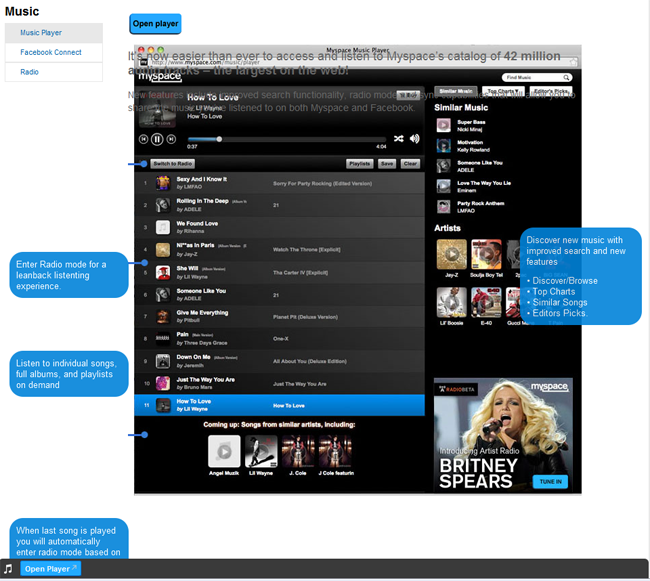Select Rolling In The Deep track
The height and width of the screenshot is (581, 650).
click(x=279, y=205)
